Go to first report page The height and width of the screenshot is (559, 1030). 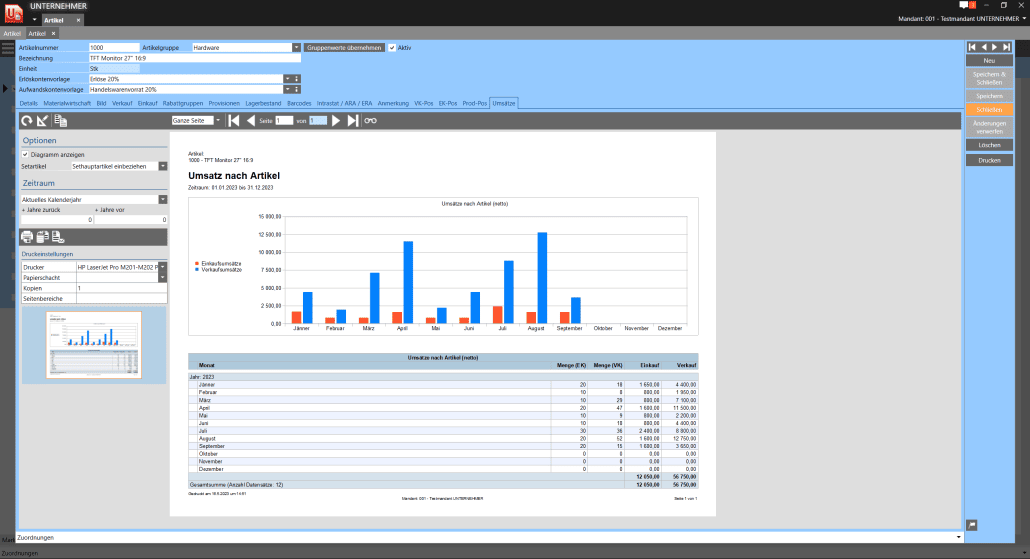coord(234,121)
